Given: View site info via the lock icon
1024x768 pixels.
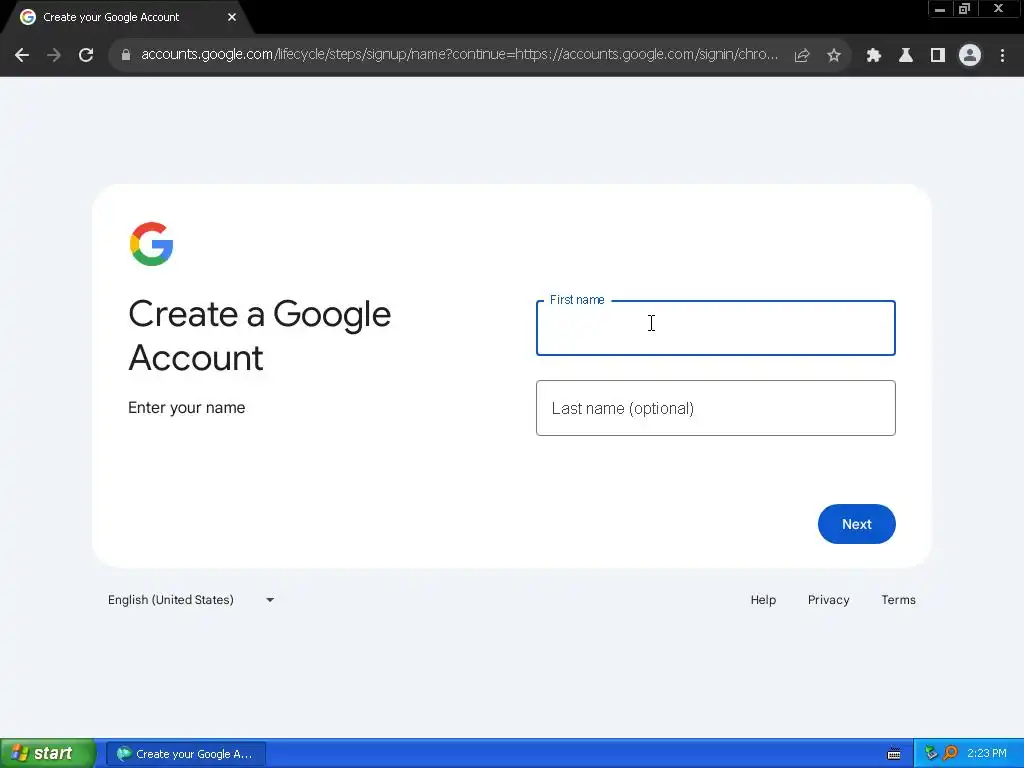Looking at the screenshot, I should pos(126,56).
